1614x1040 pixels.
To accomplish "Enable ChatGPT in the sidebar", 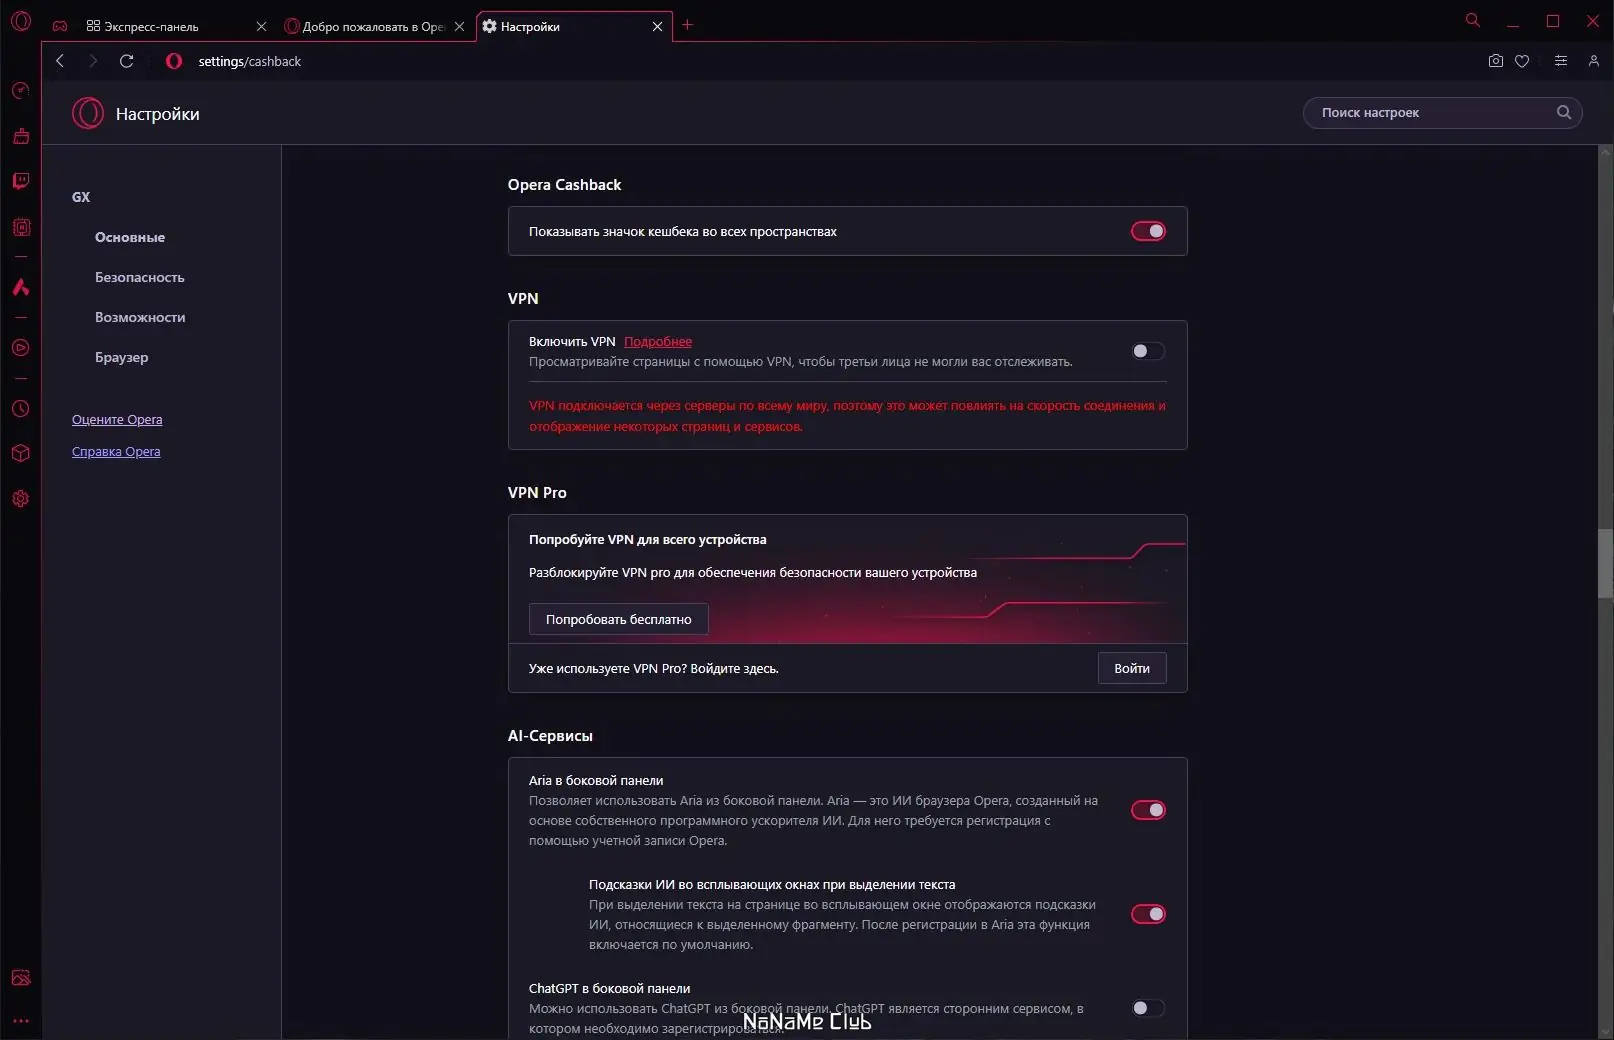I will [1148, 1008].
